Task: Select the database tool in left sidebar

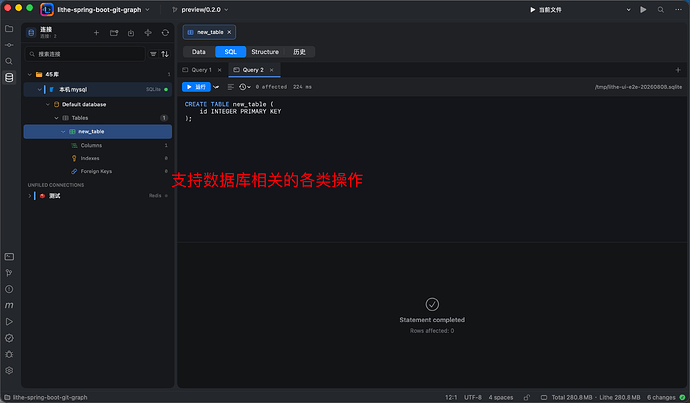Action: 9,77
